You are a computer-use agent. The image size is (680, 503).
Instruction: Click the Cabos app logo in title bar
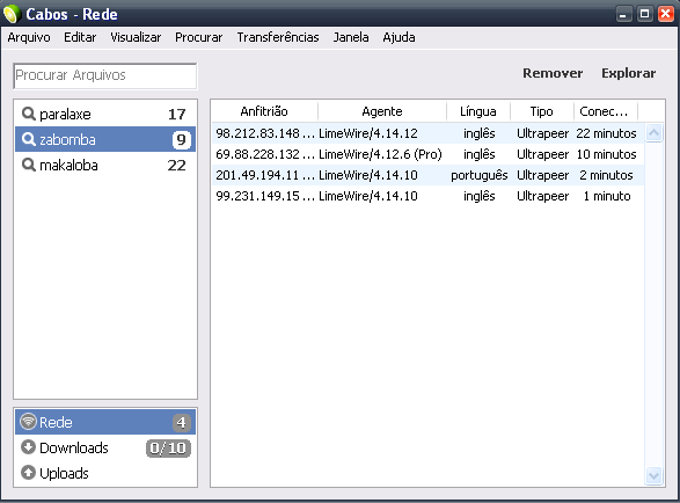tap(12, 14)
